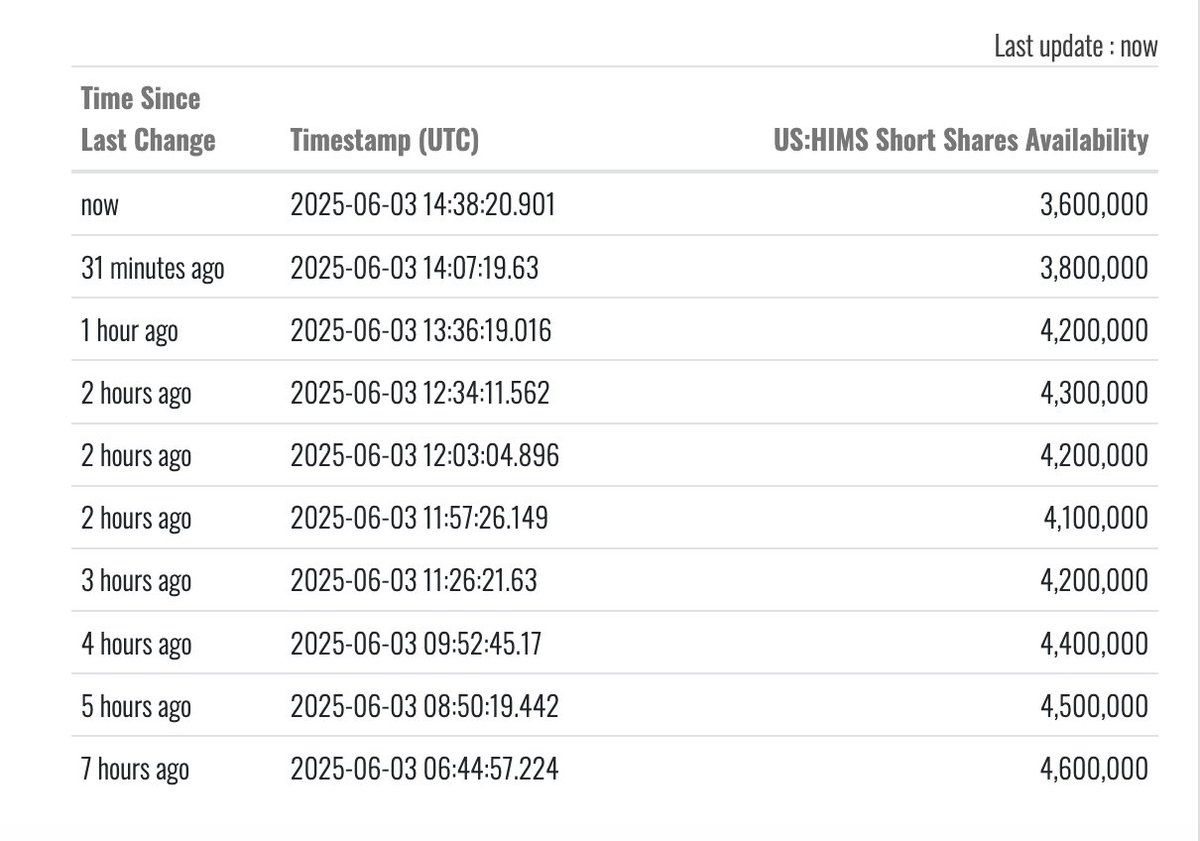1200x841 pixels.
Task: Click the 'US:HIMS Short Shares Availability' header
Action: 960,140
